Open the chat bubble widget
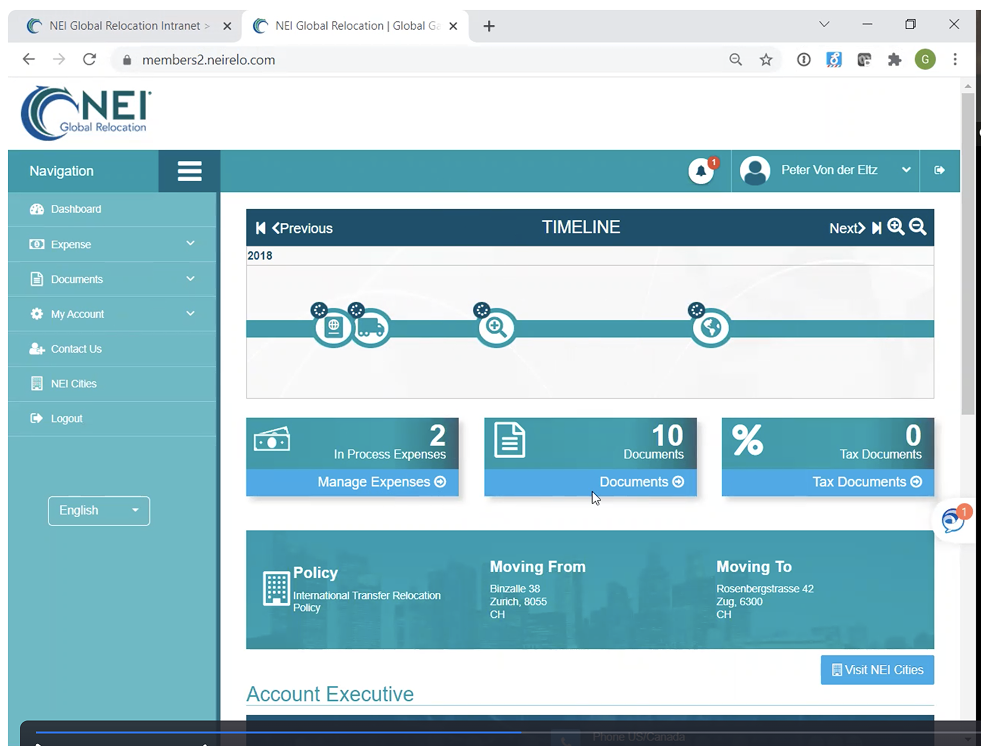The width and height of the screenshot is (981, 746). coord(953,519)
